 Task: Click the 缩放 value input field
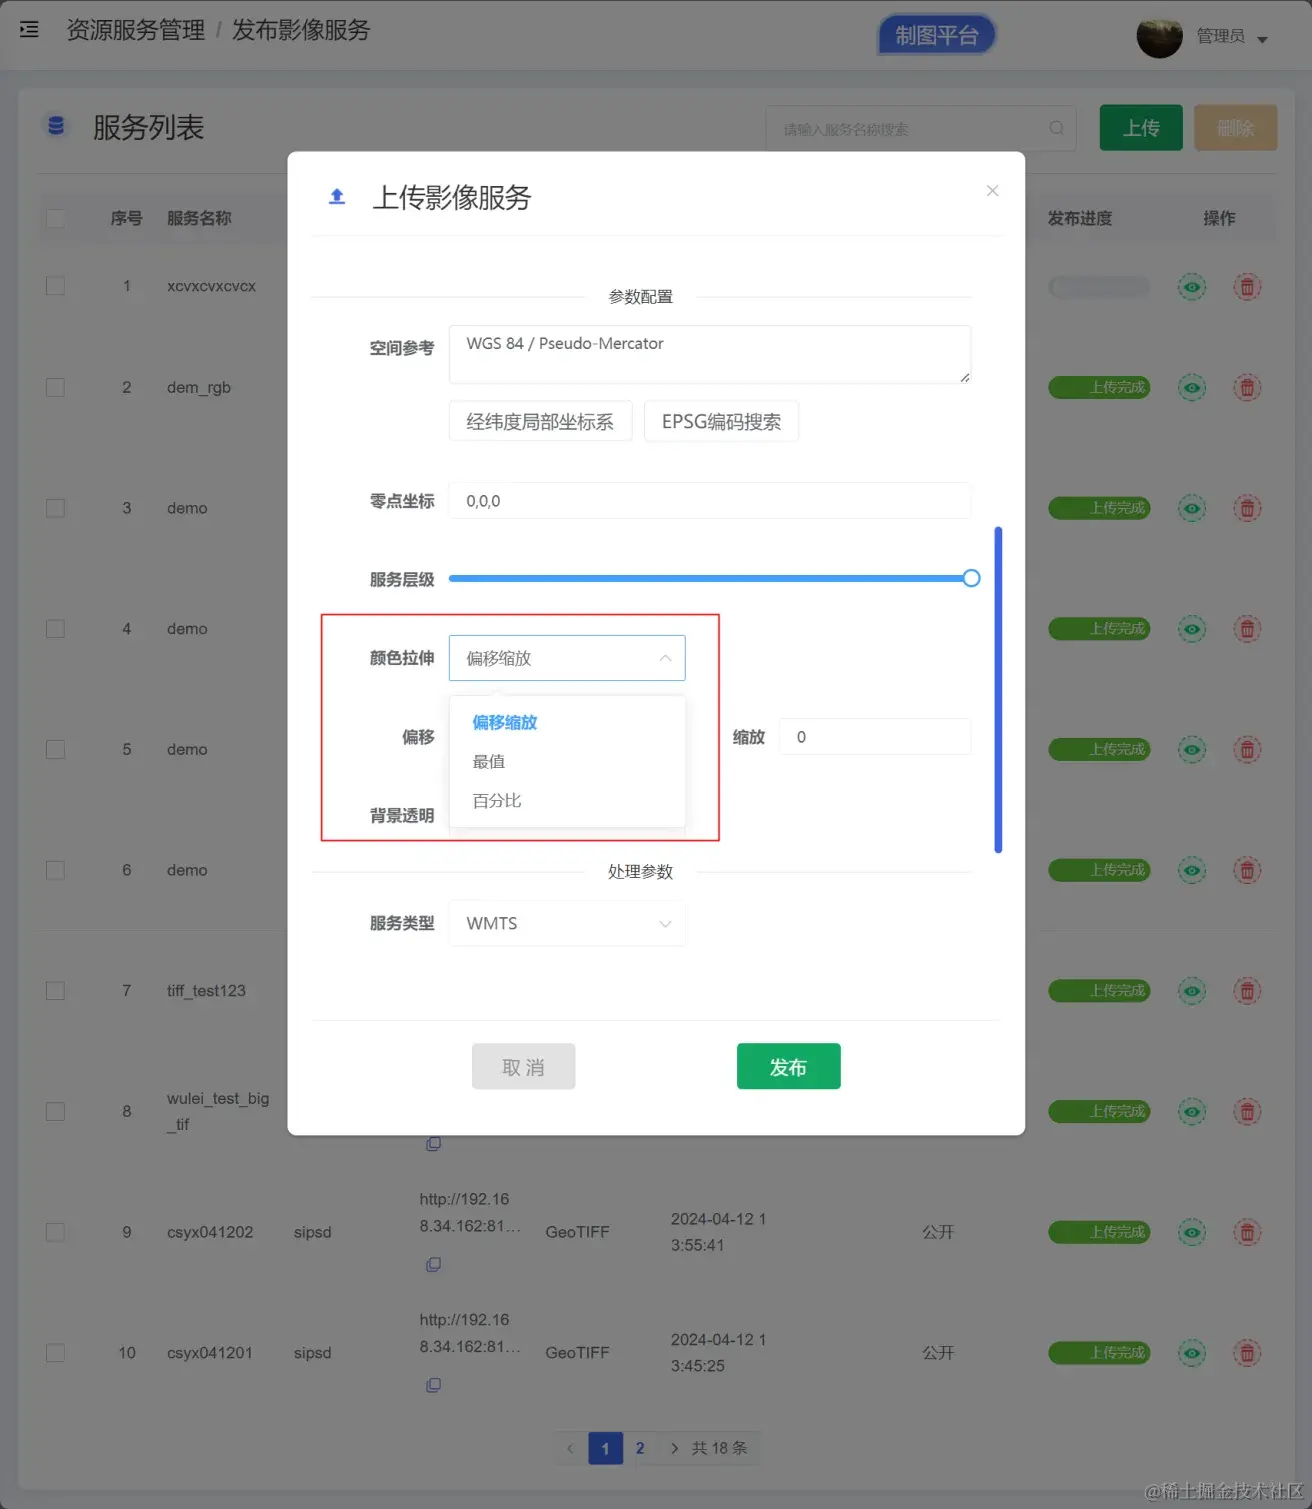pos(875,737)
